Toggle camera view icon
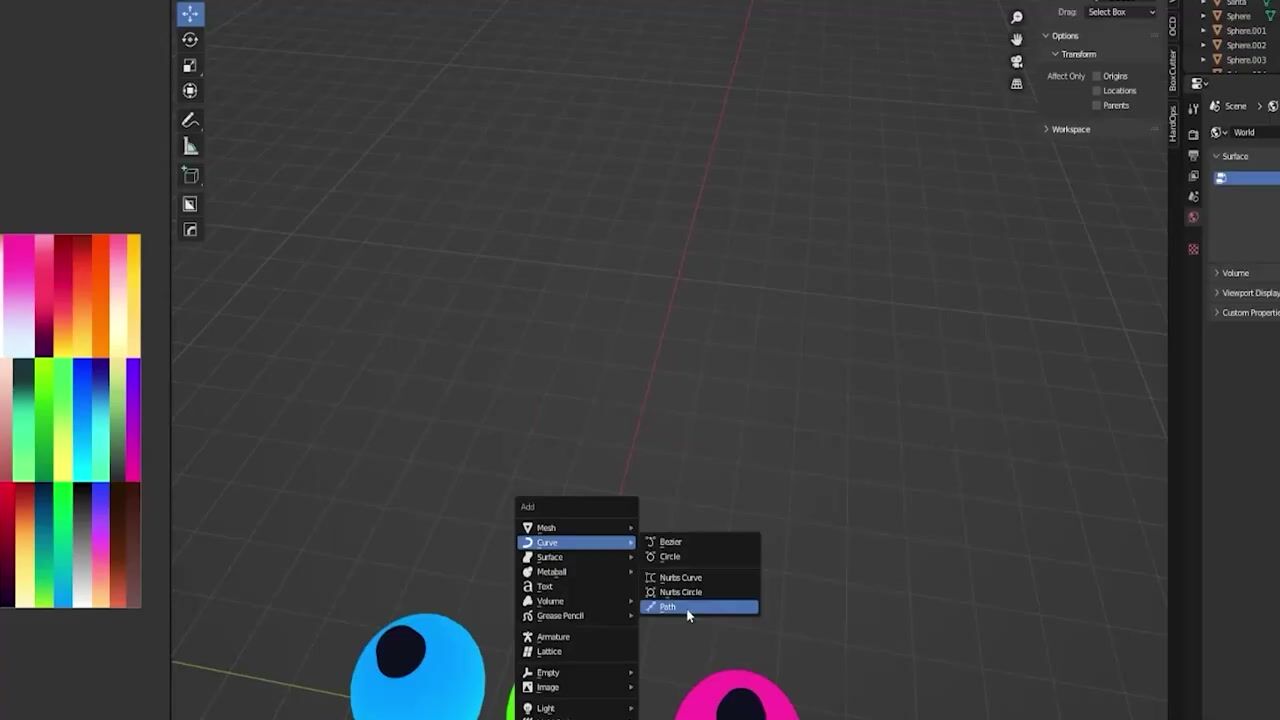This screenshot has width=1280, height=720. (1017, 61)
